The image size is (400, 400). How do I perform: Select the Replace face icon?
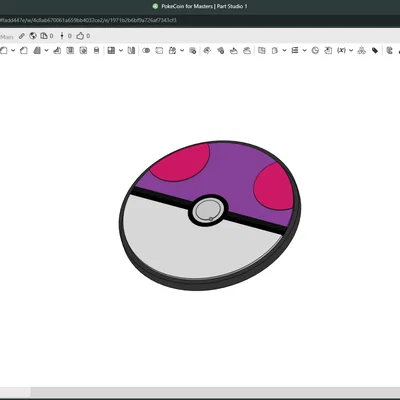(247, 51)
